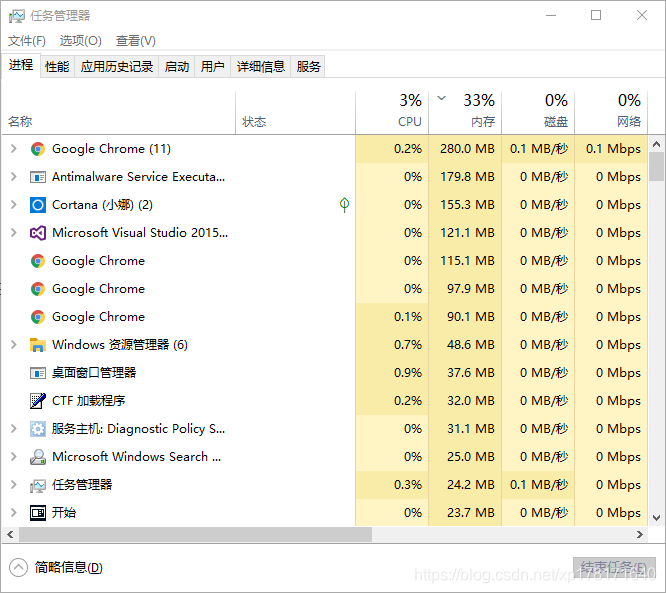The image size is (666, 593).
Task: Switch to the 用户 tab
Action: [x=212, y=67]
